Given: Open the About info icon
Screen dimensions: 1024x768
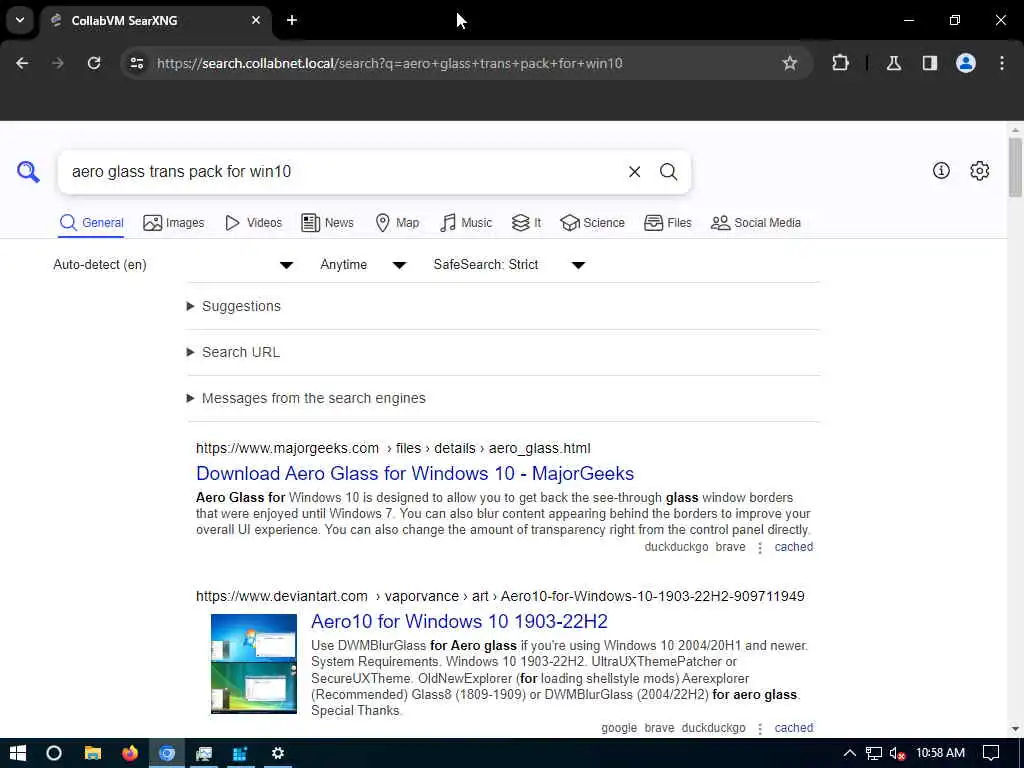Looking at the screenshot, I should click(x=941, y=171).
